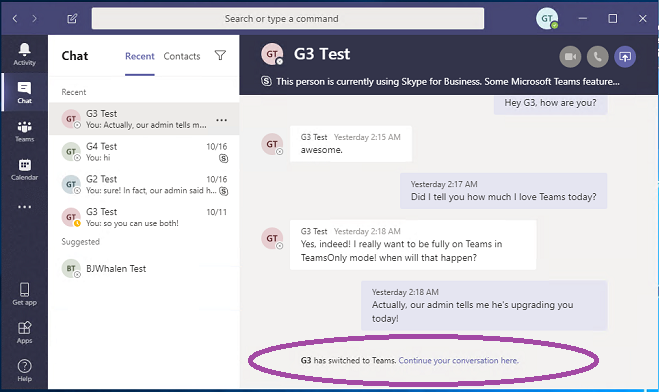This screenshot has height=392, width=660.
Task: Click Get app mobile icon
Action: point(24,294)
